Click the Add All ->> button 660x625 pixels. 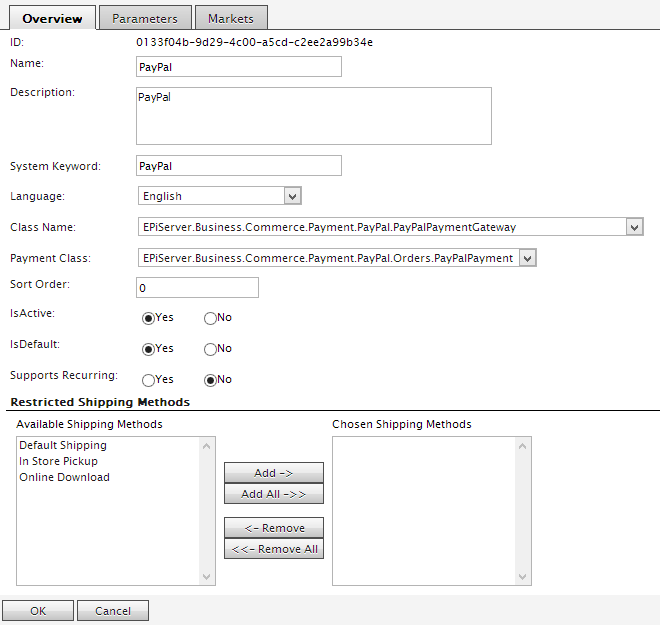[x=273, y=494]
